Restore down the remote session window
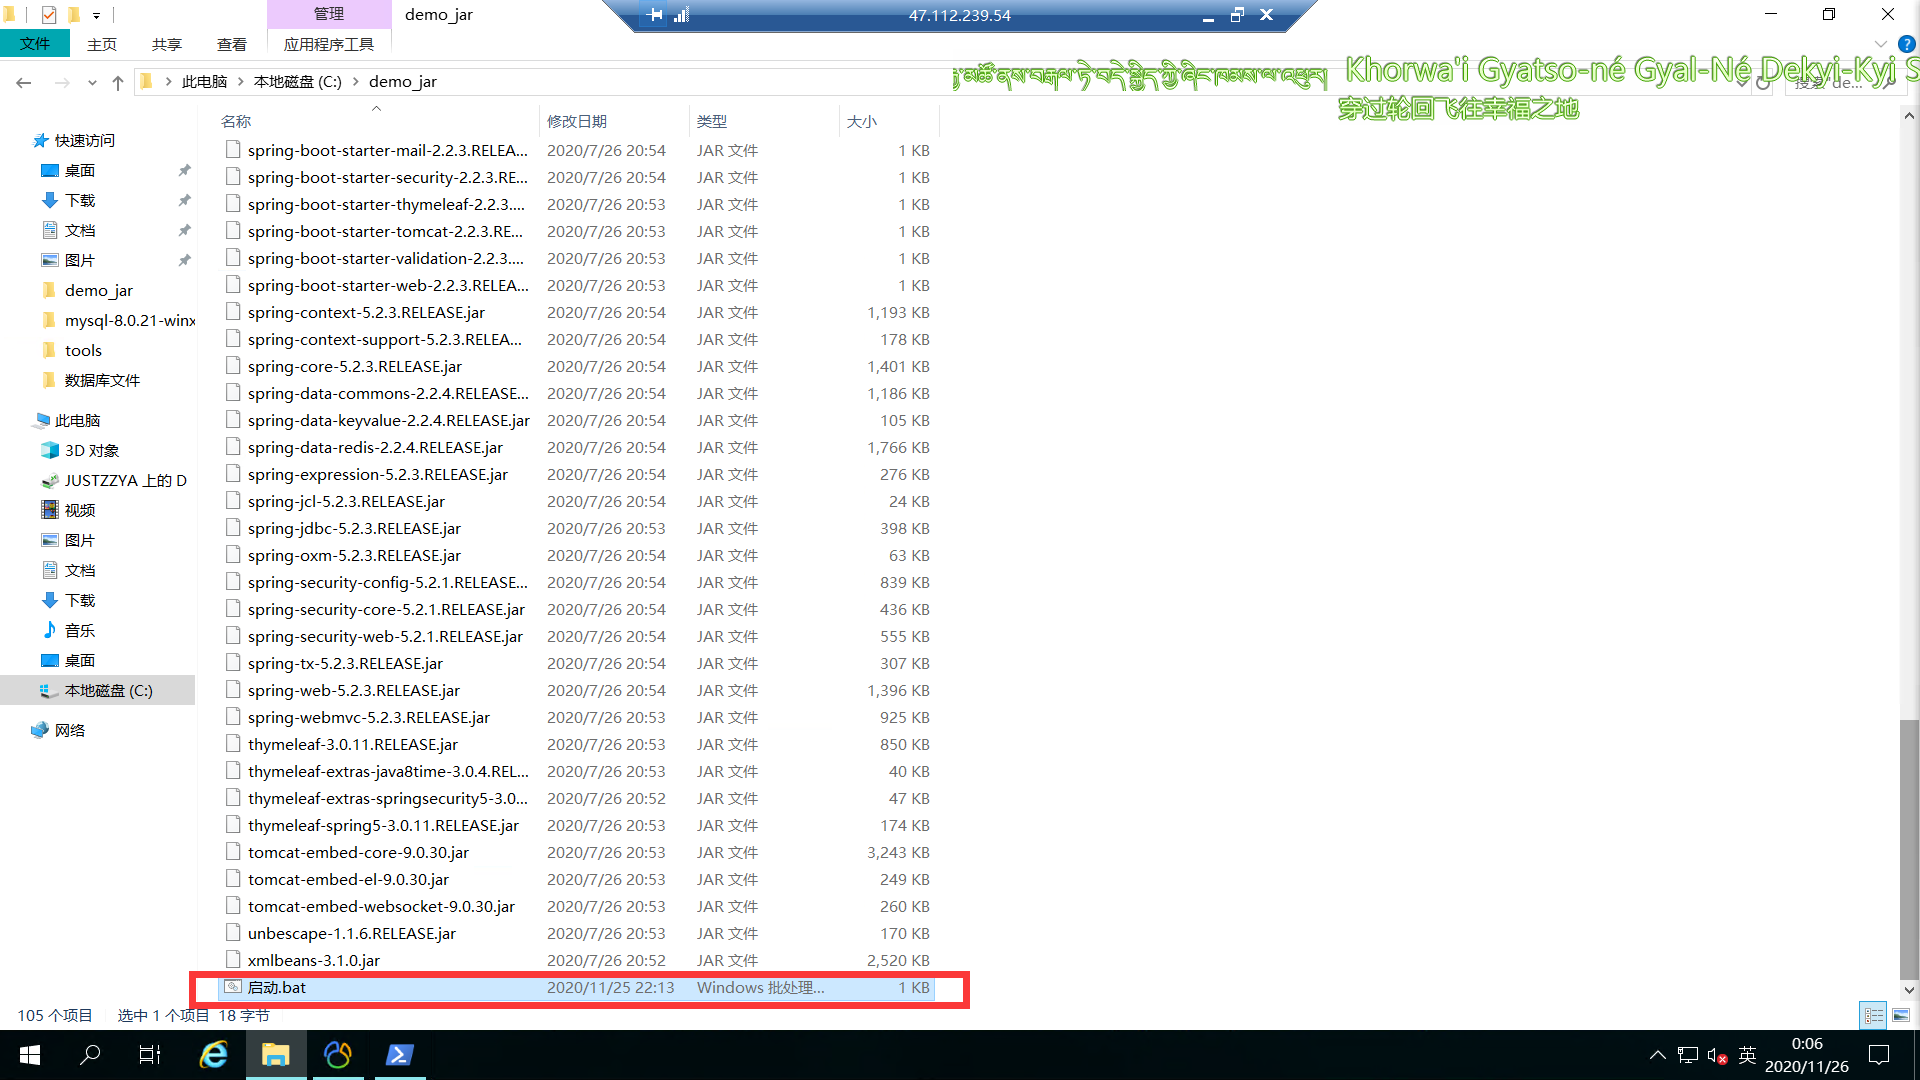 click(x=1237, y=15)
